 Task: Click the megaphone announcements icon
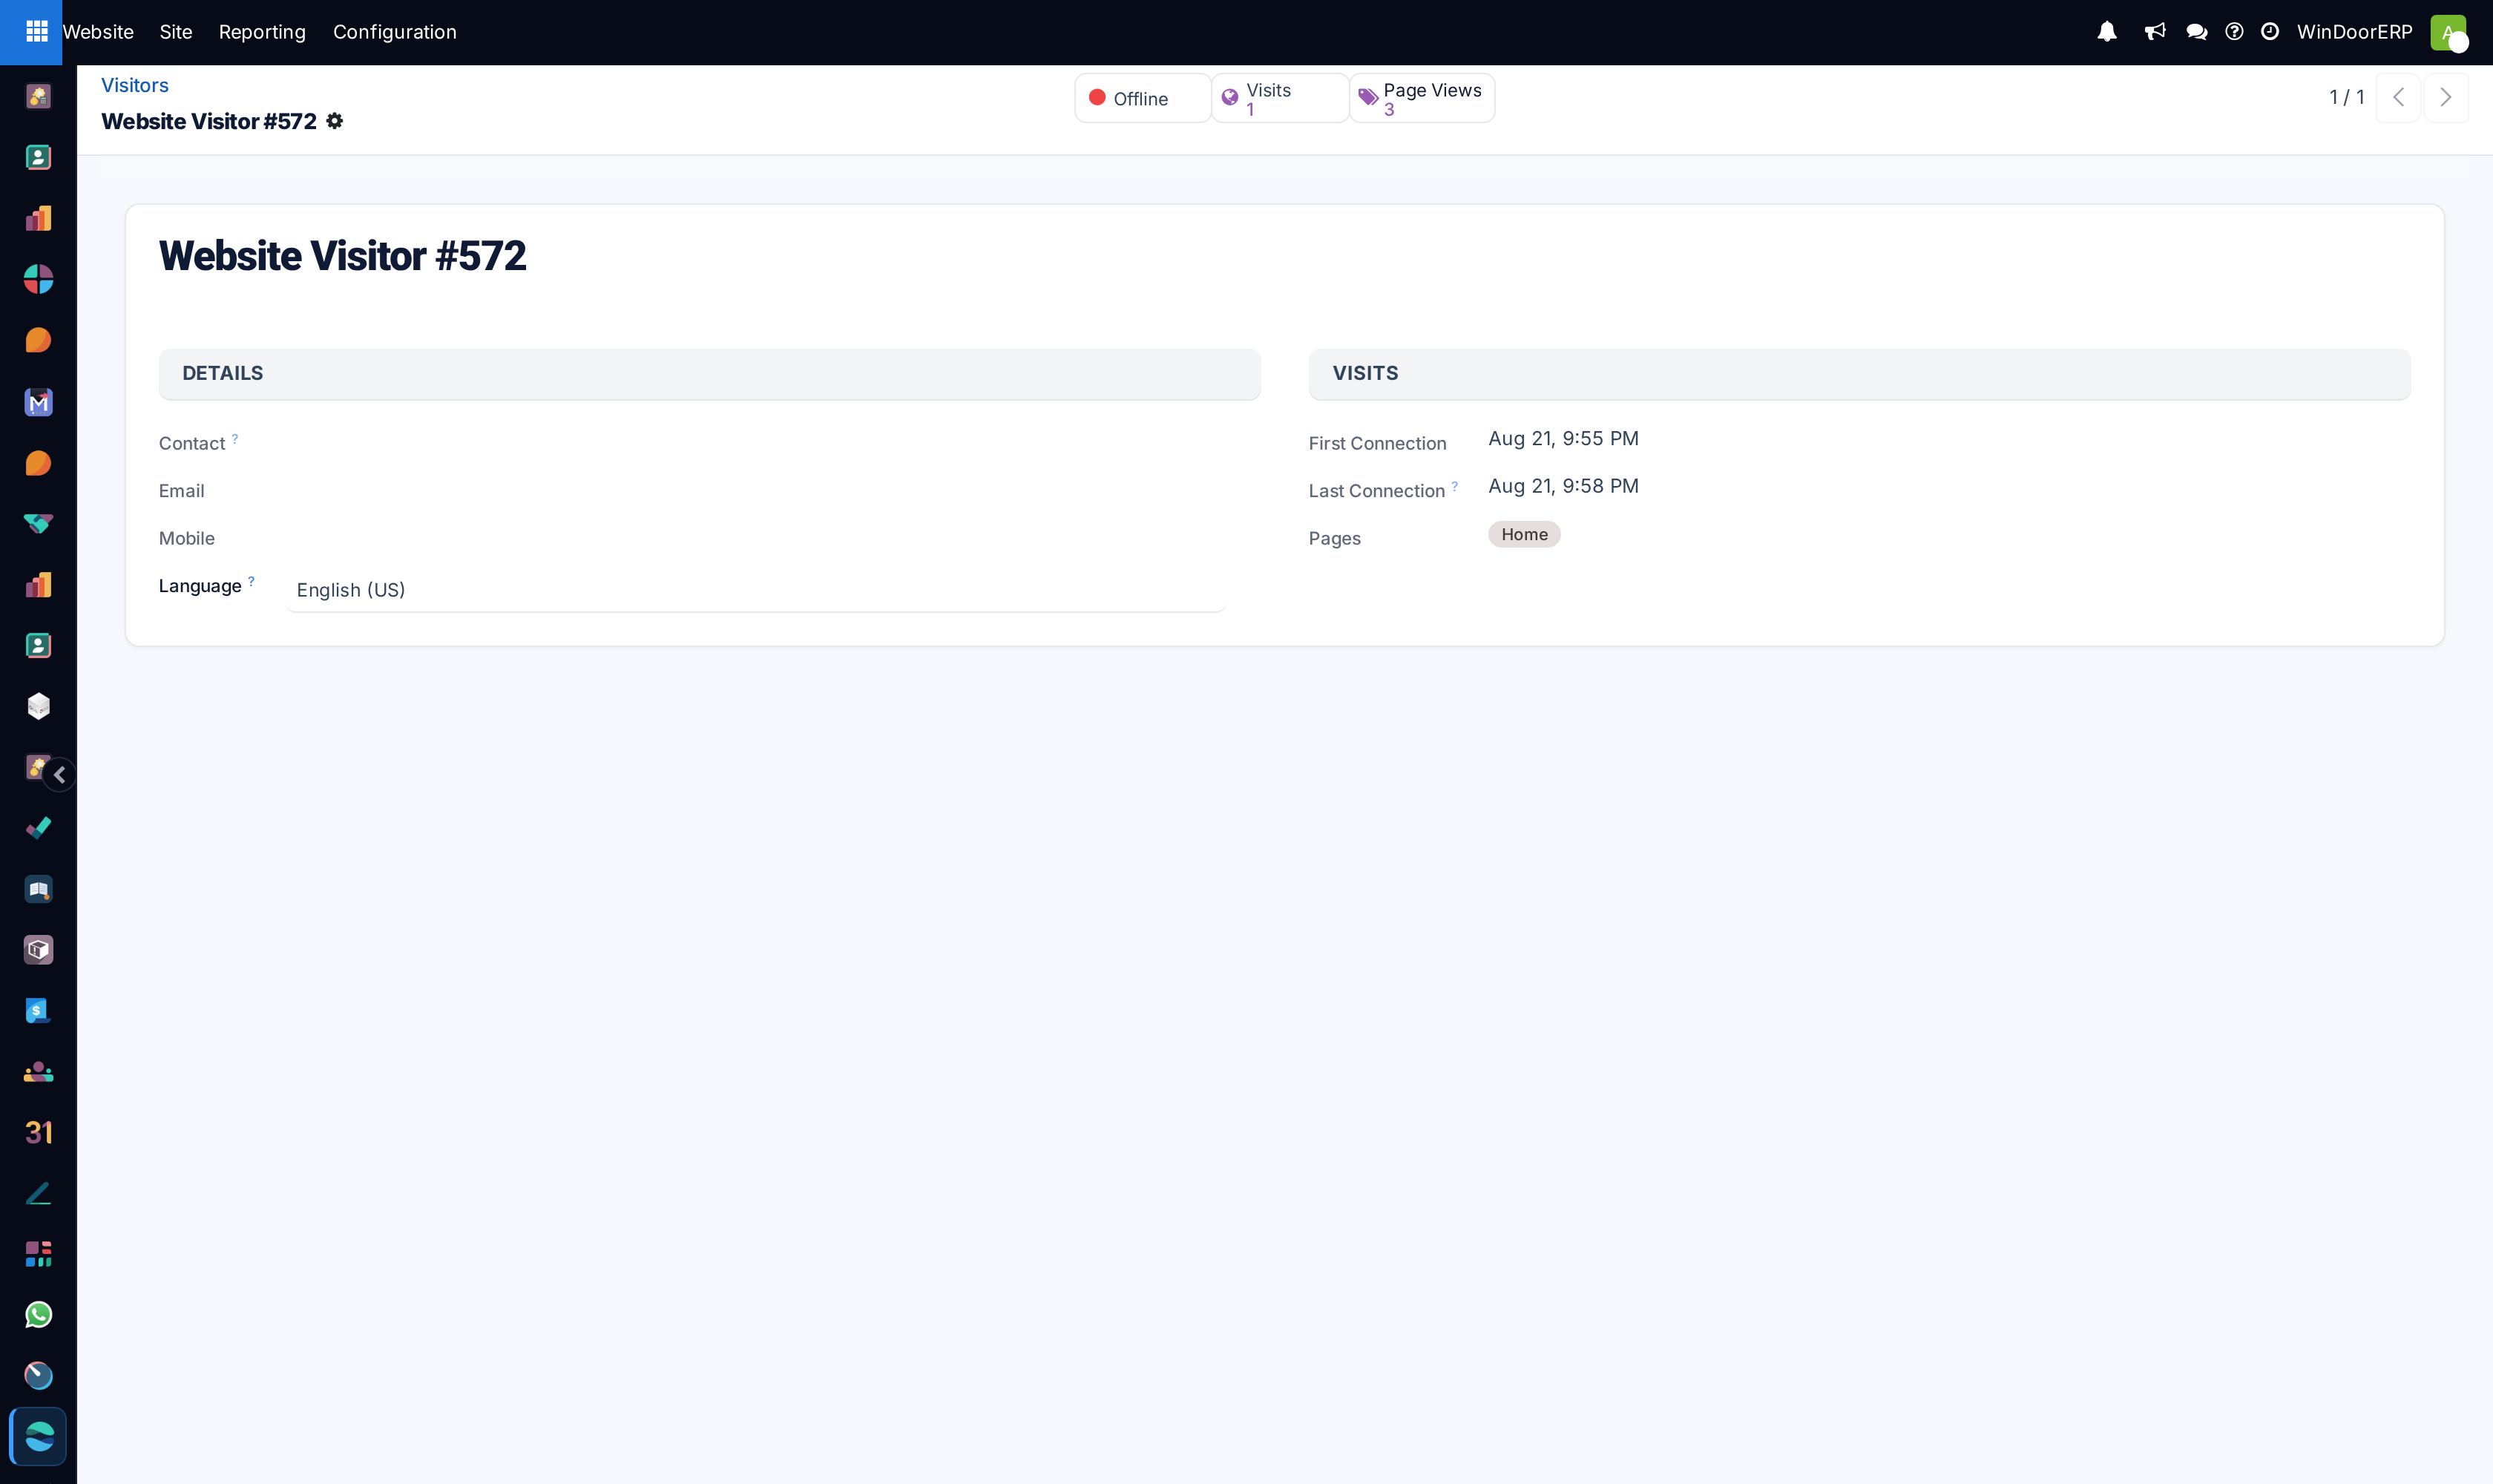pyautogui.click(x=2155, y=32)
